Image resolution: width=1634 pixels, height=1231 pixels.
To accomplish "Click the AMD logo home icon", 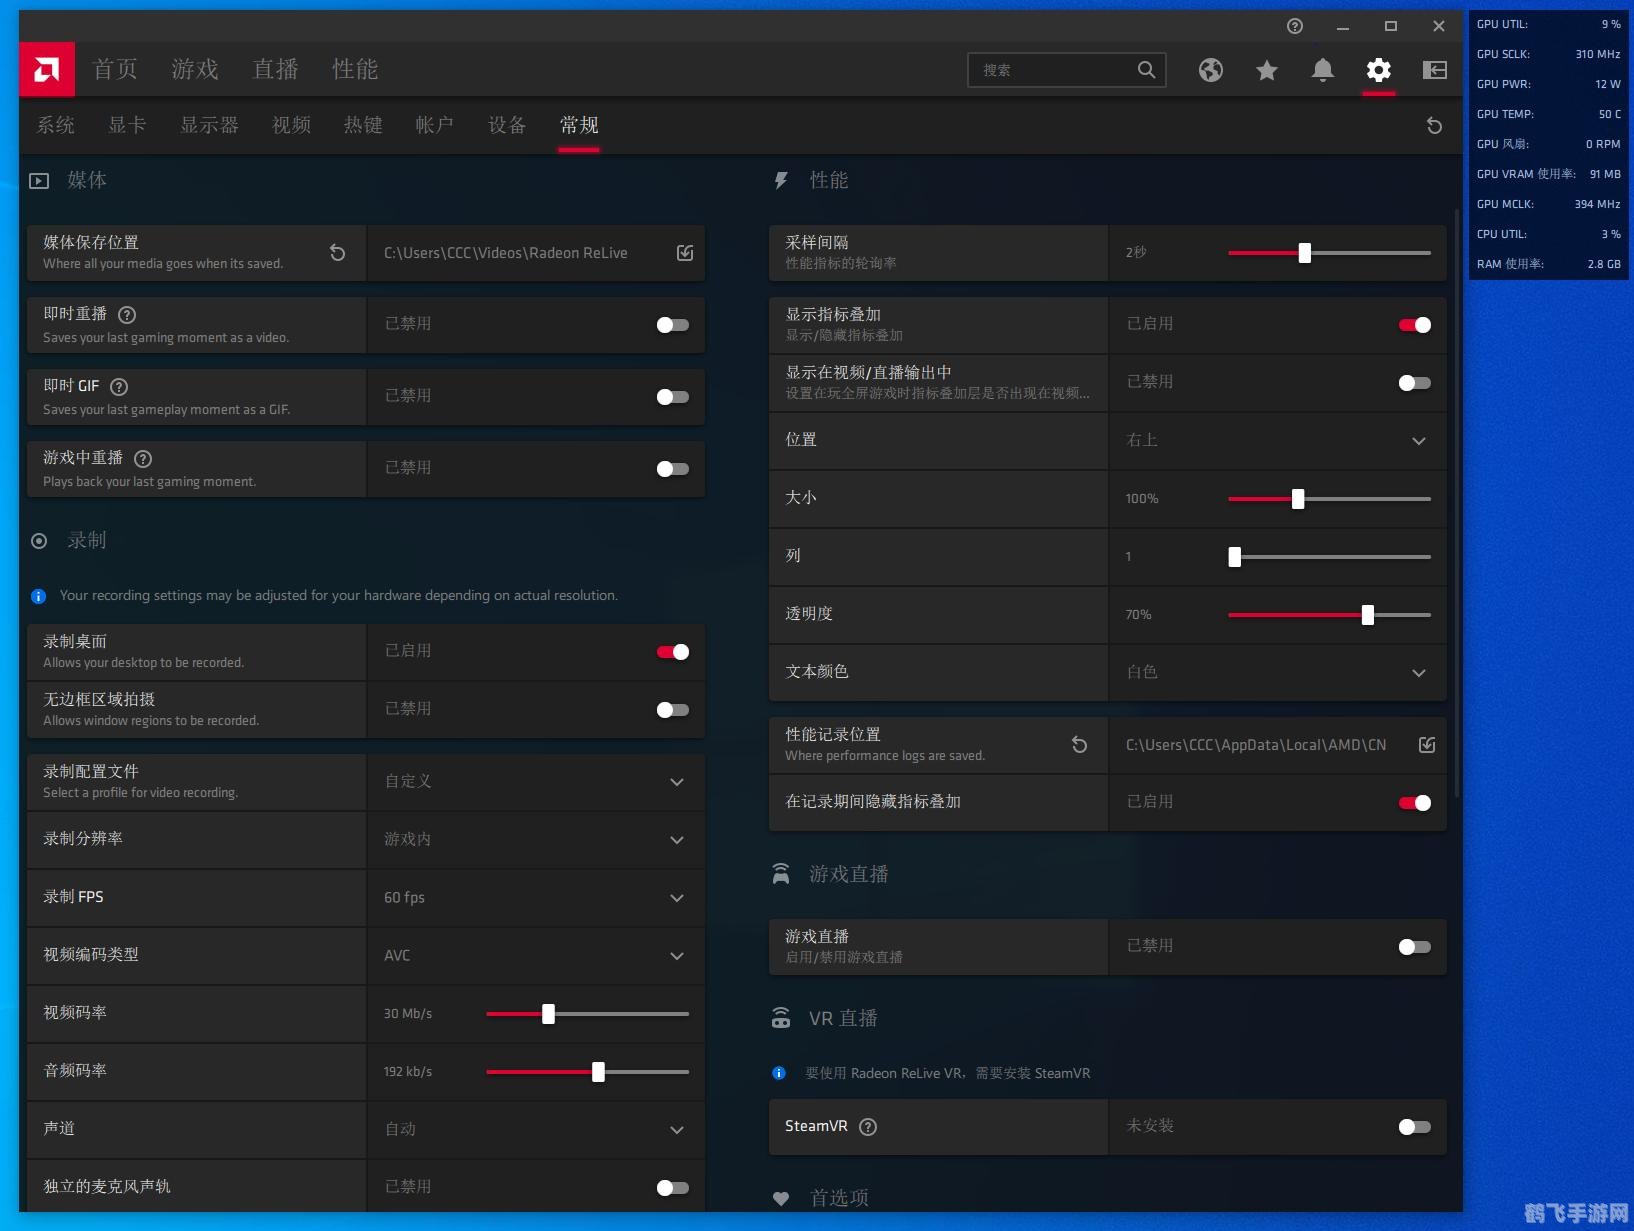I will 47,70.
